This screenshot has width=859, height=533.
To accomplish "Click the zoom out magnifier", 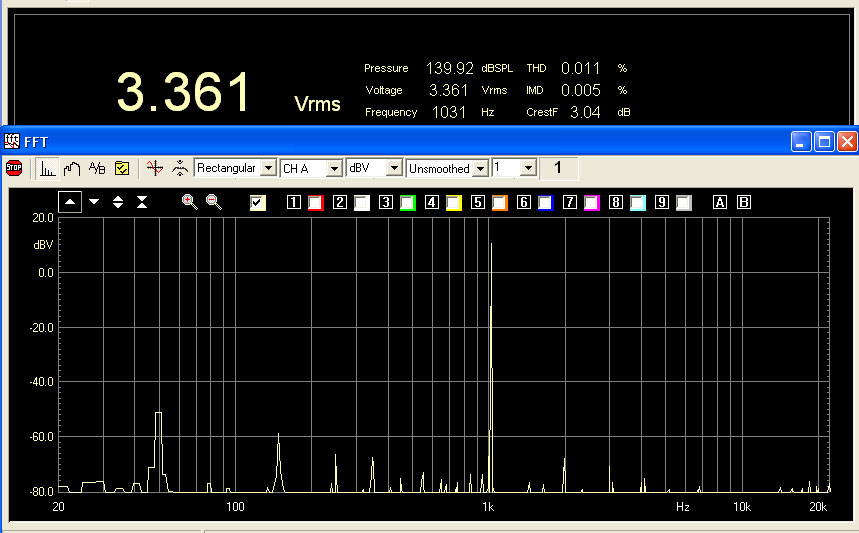I will (213, 202).
